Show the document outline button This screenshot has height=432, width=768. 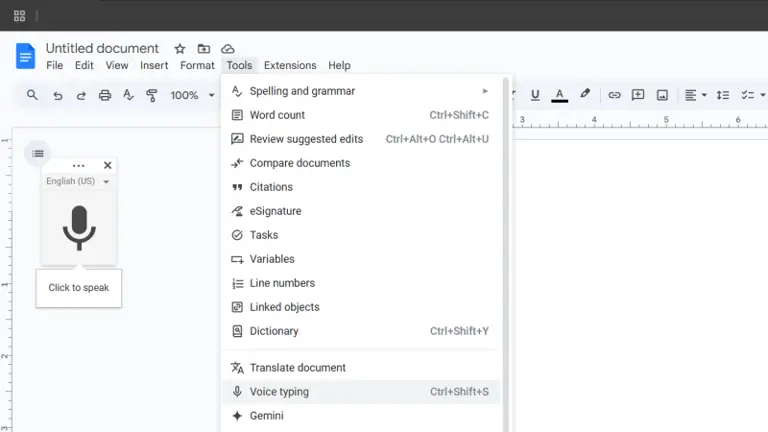click(38, 154)
